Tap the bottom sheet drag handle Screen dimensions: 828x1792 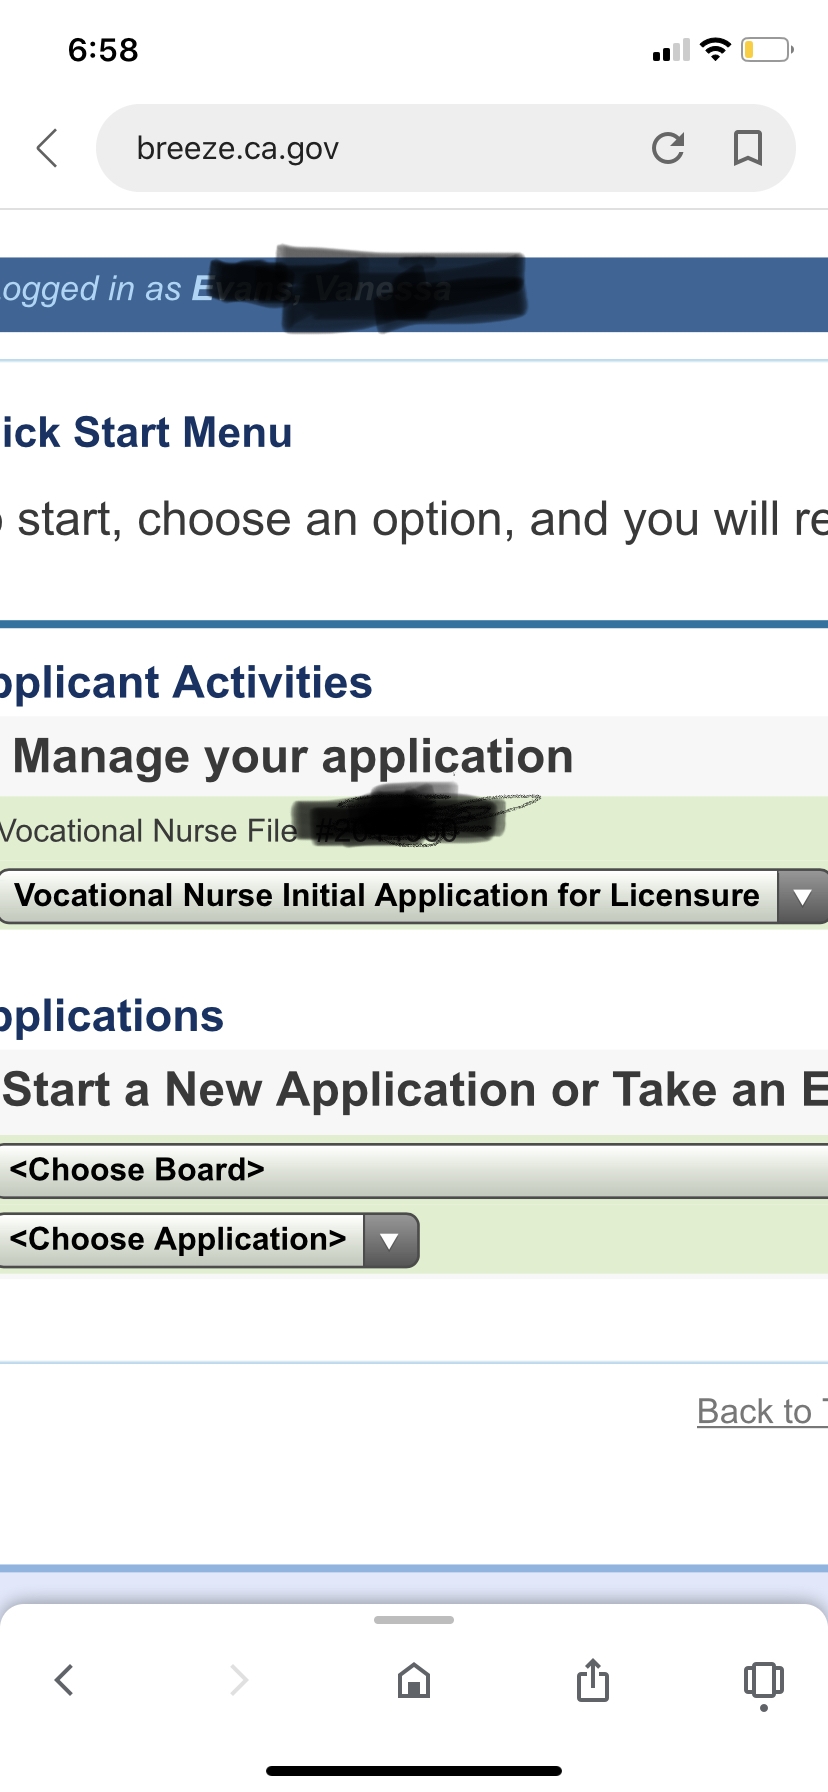[414, 1619]
